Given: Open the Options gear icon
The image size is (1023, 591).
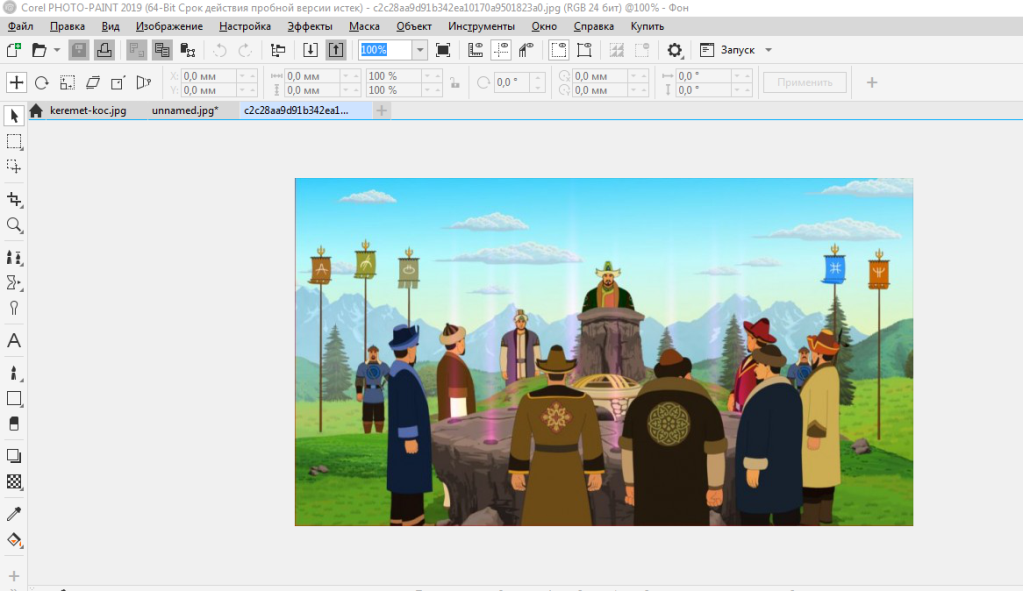Looking at the screenshot, I should coord(675,50).
